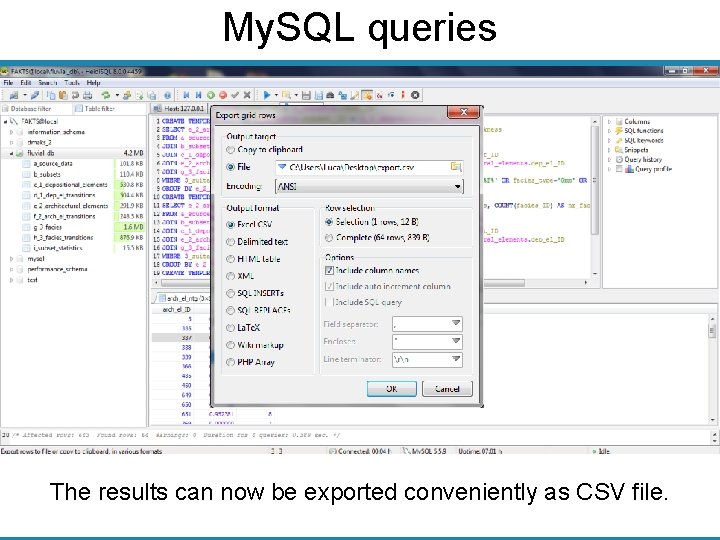Click the save floppy disk toolbar icon

pos(307,95)
